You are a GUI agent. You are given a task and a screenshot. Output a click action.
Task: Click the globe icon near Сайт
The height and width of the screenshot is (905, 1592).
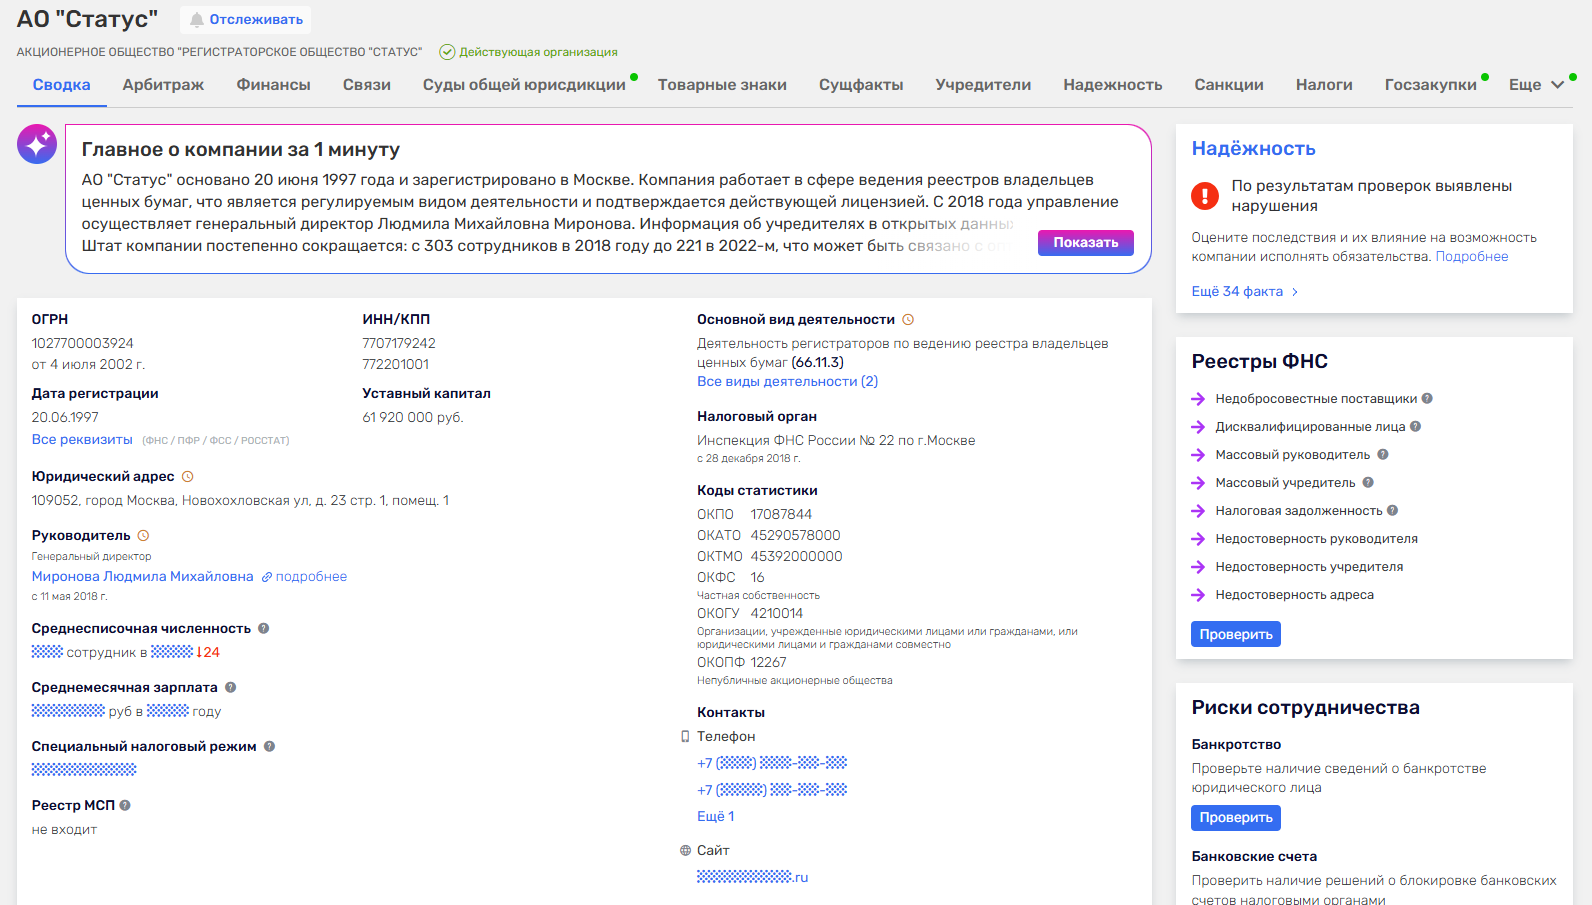(x=685, y=851)
